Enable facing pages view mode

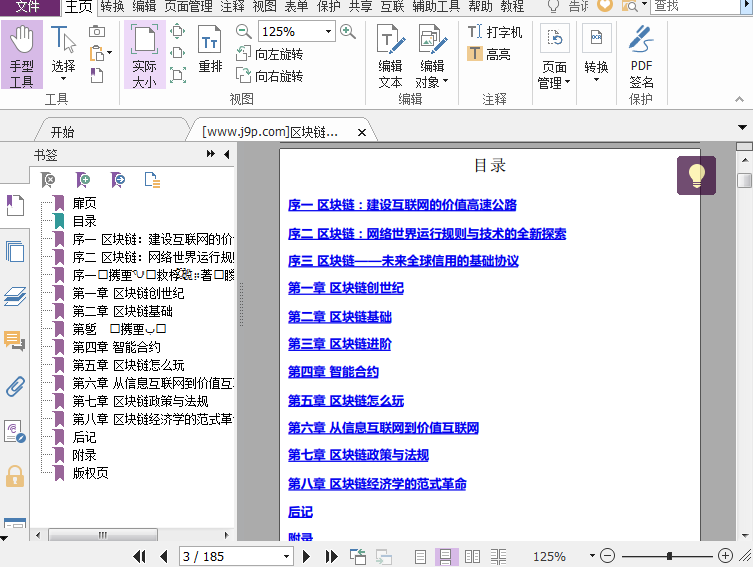tap(472, 556)
